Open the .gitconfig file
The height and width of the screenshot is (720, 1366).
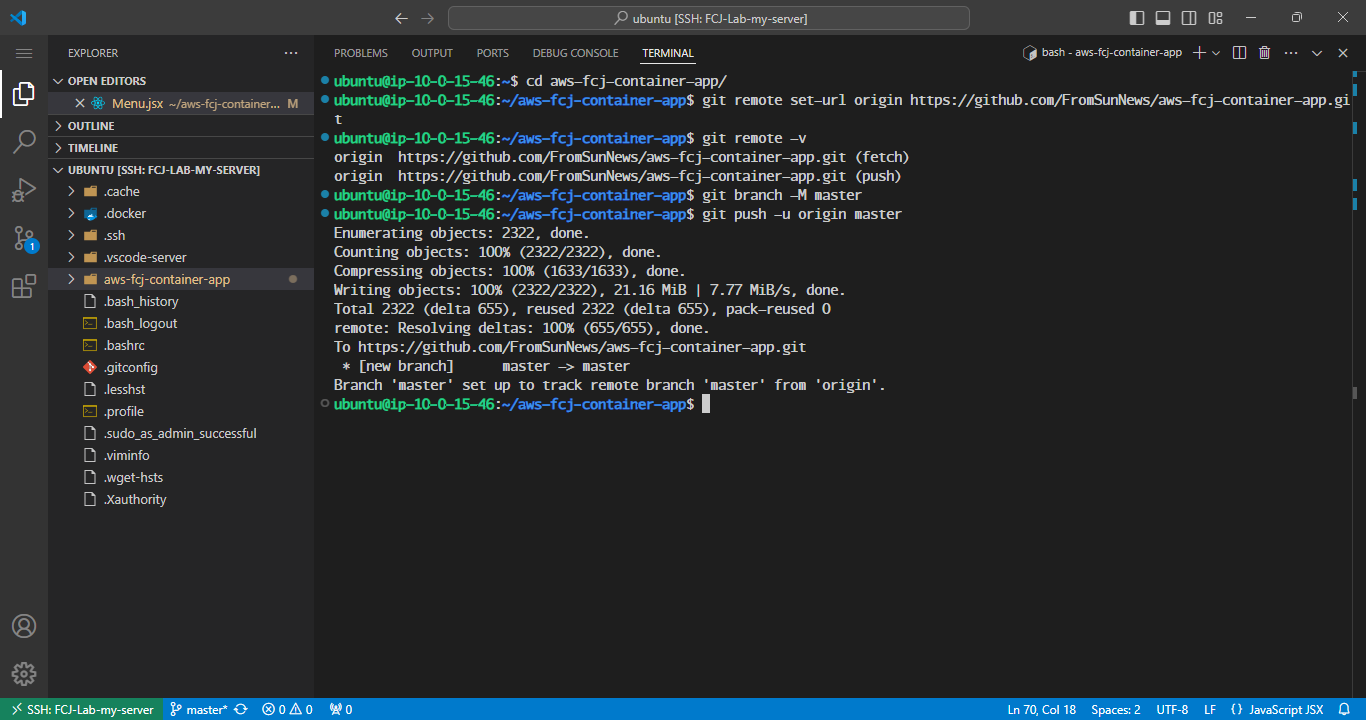(181, 368)
